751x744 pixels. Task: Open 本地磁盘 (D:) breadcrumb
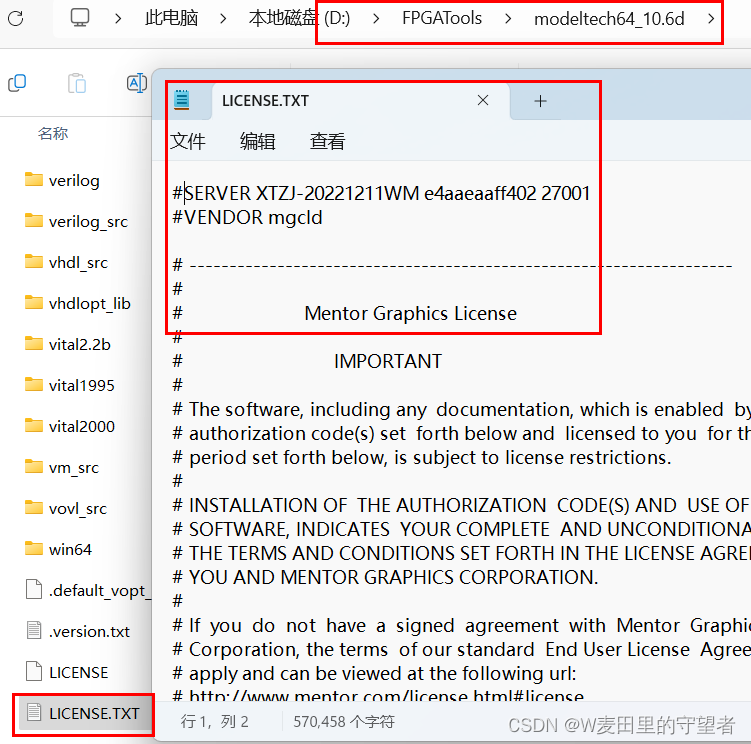(x=299, y=18)
